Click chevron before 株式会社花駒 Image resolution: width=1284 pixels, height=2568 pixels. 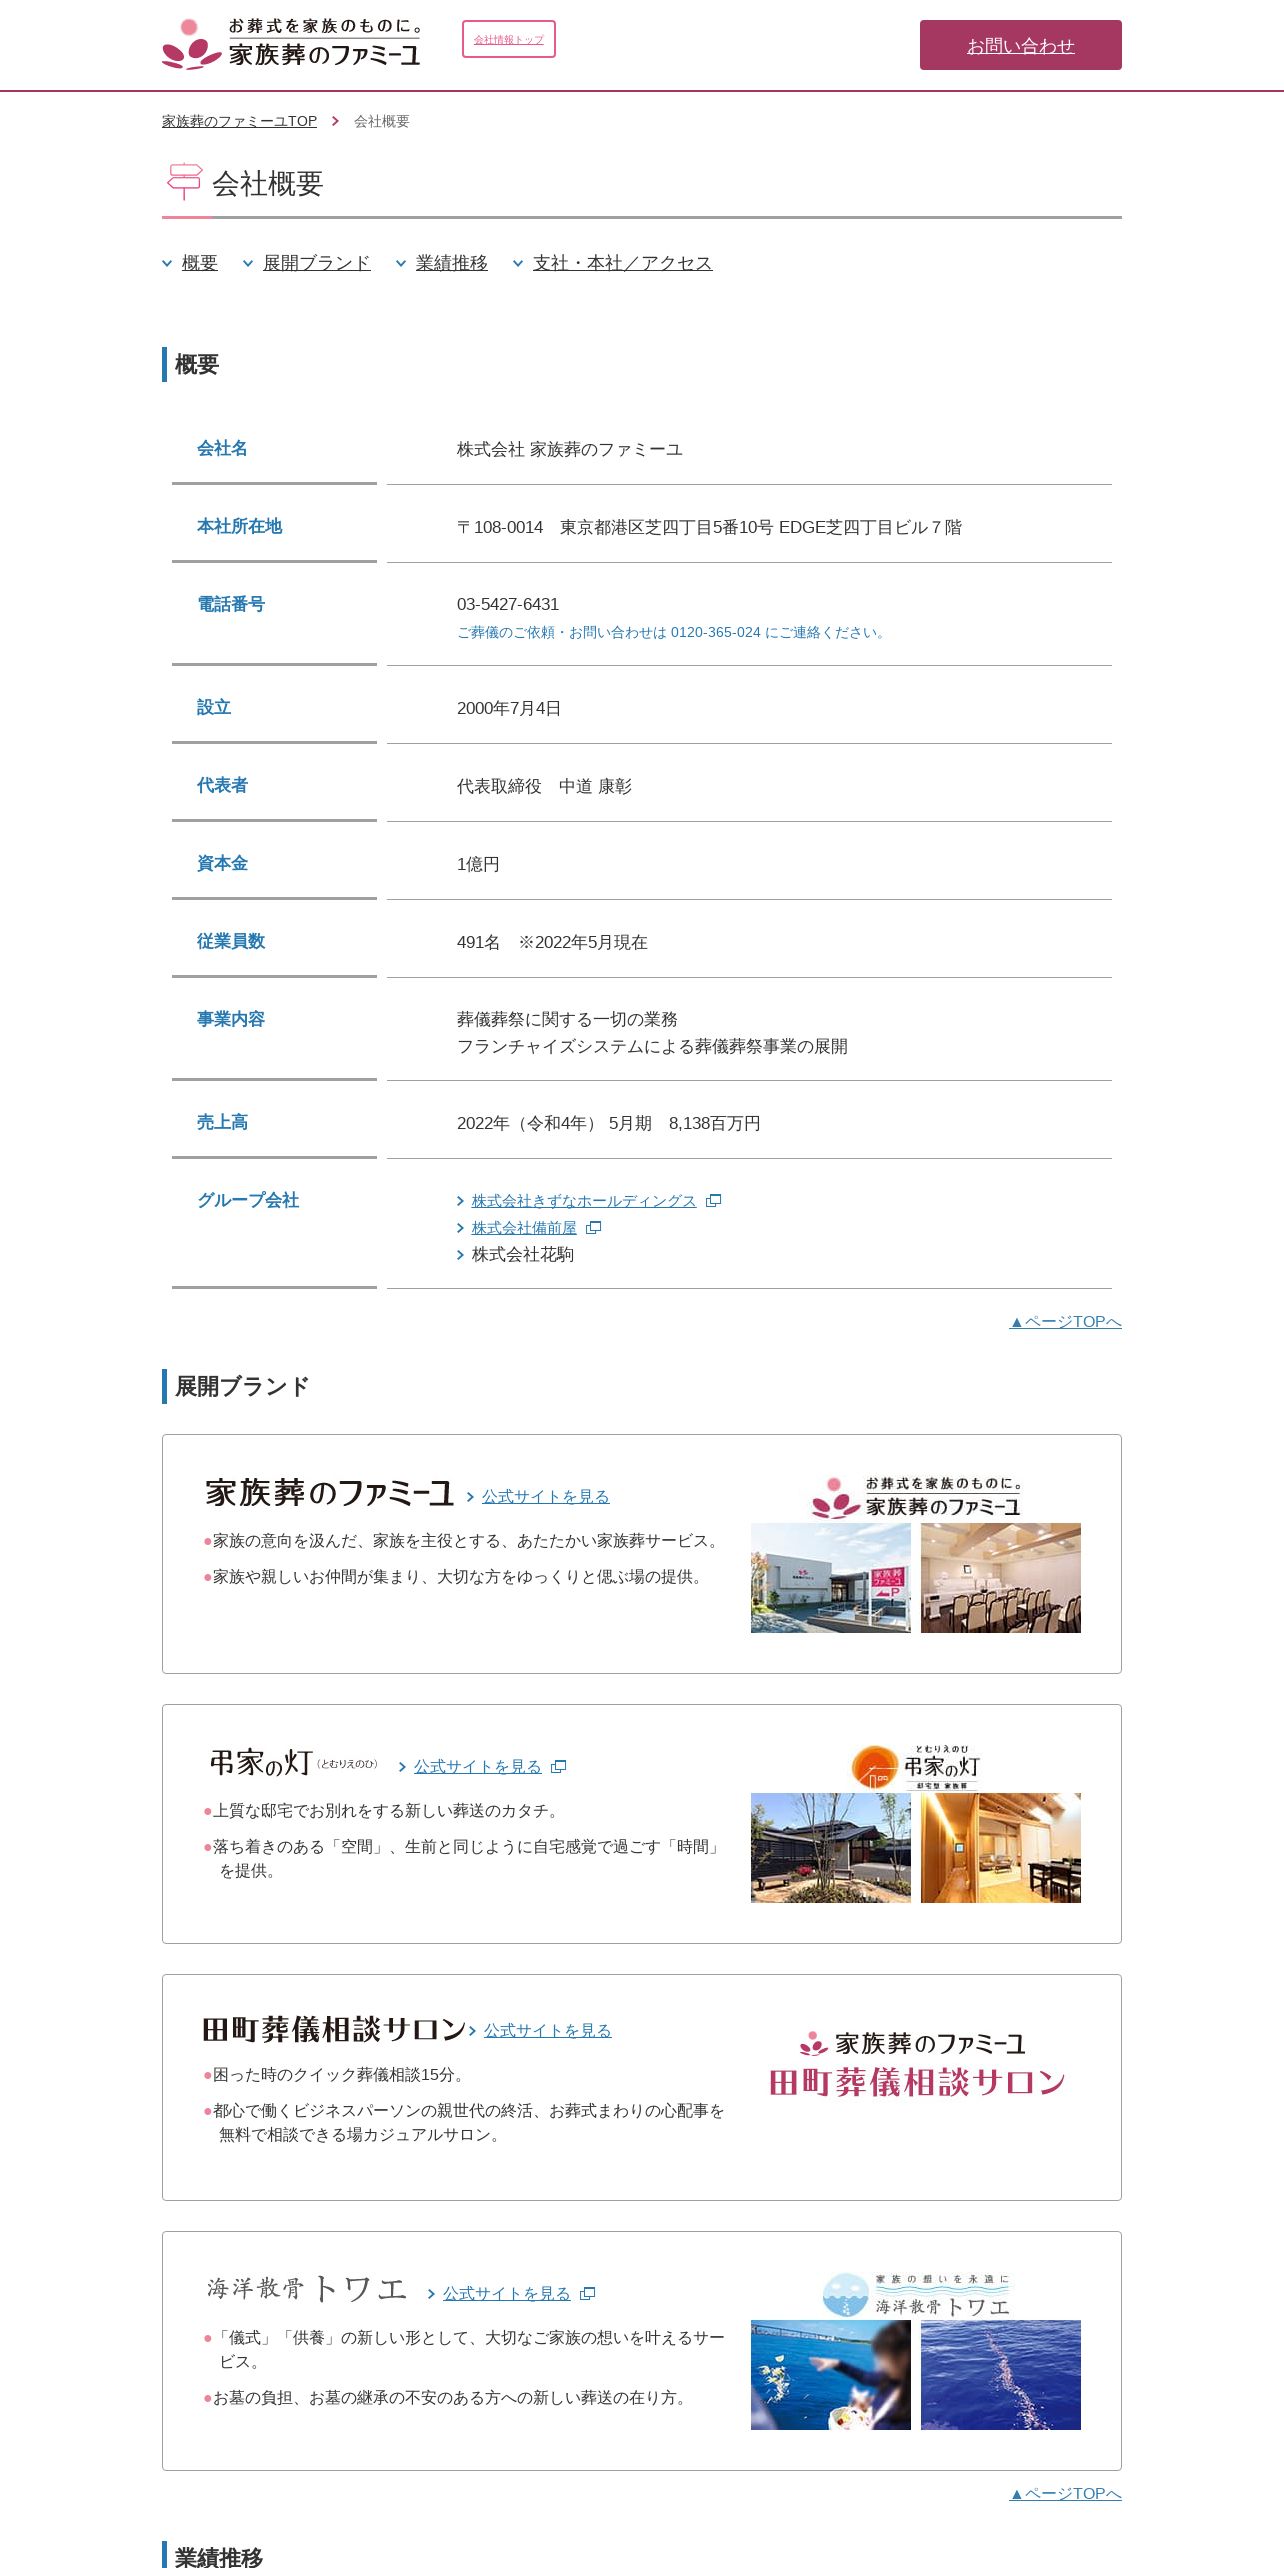pos(460,1255)
